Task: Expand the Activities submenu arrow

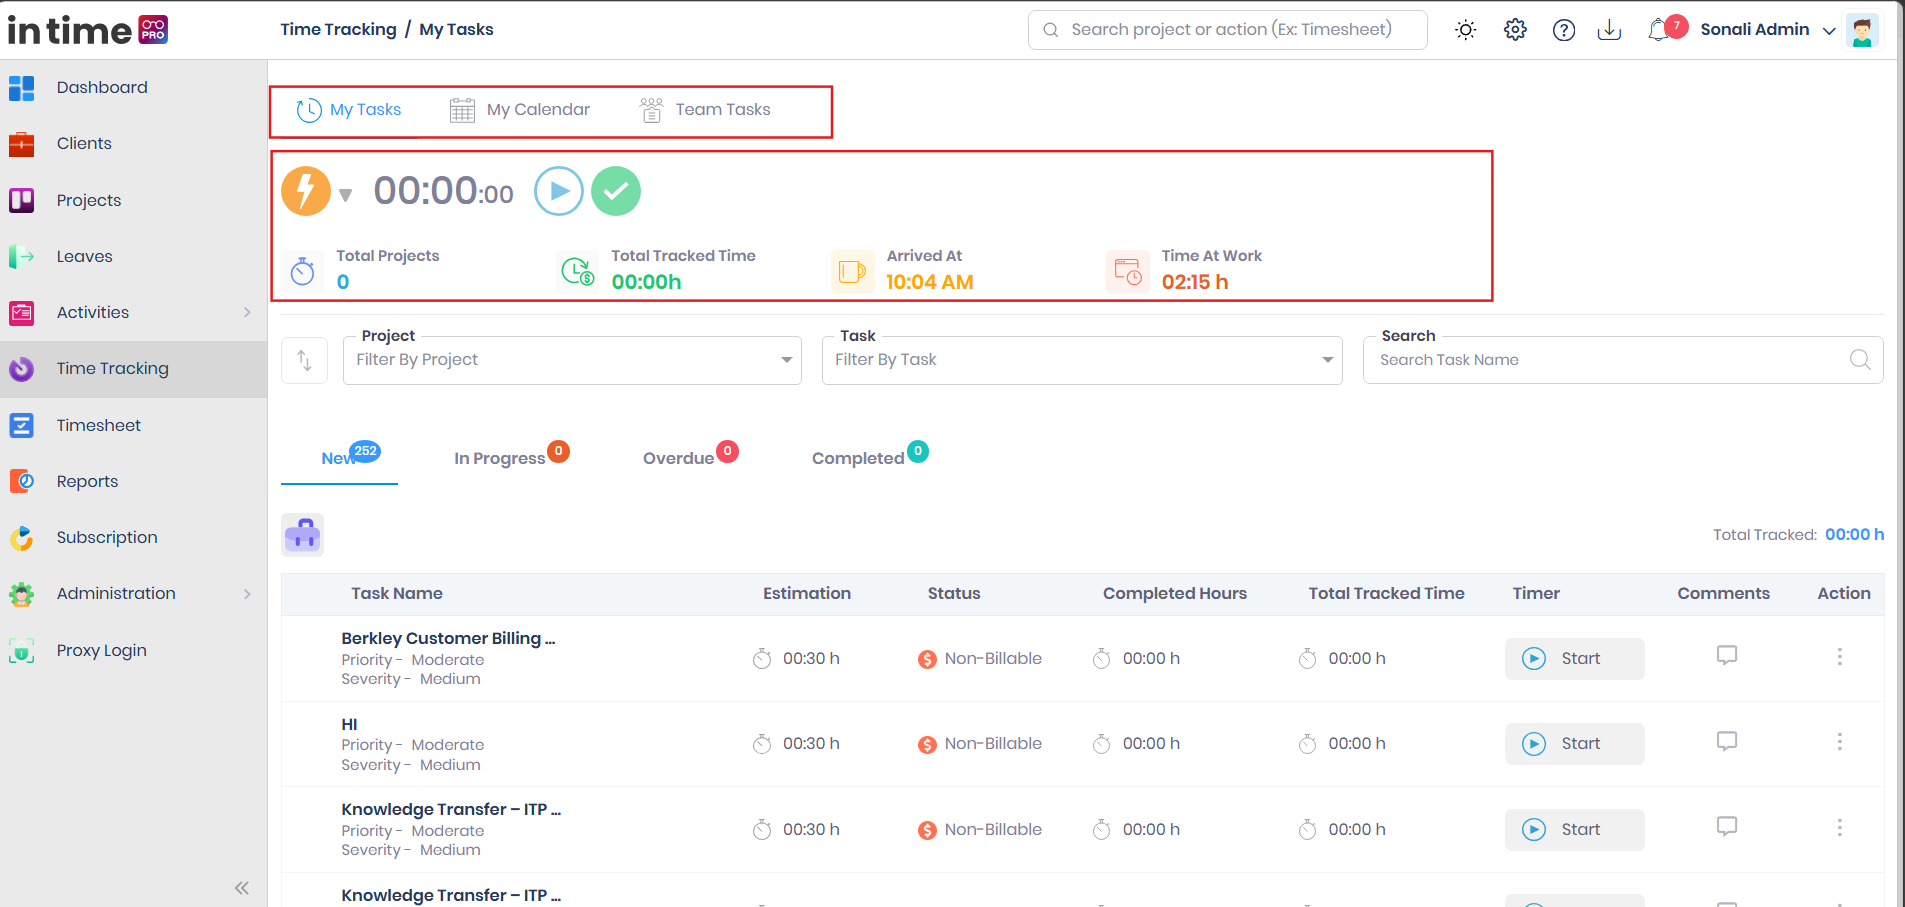Action: pyautogui.click(x=247, y=313)
